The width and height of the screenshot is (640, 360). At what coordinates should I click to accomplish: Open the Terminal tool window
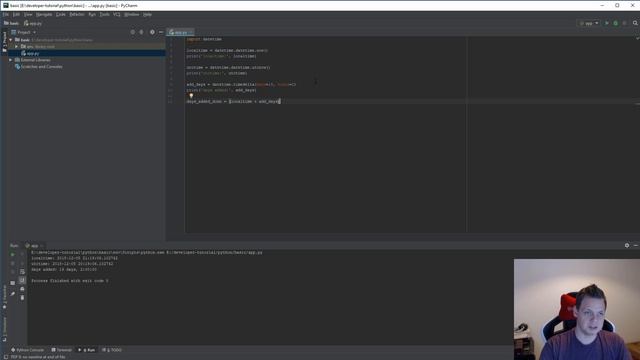point(62,350)
